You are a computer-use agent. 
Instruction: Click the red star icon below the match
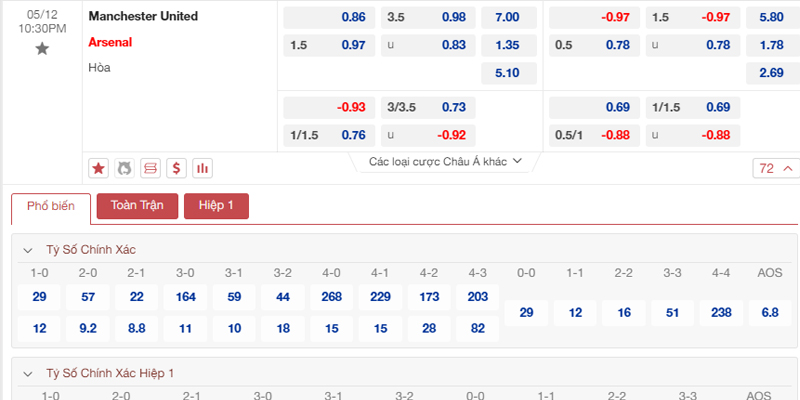98,168
